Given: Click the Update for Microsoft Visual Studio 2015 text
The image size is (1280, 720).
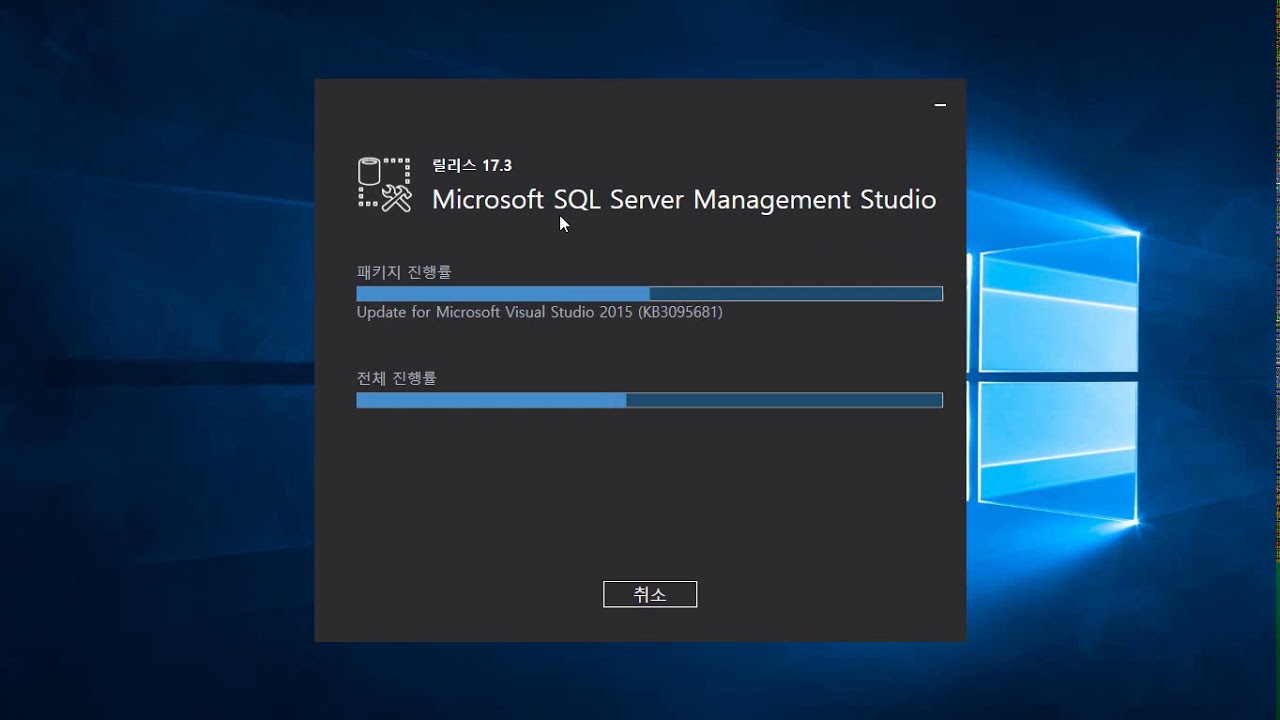Looking at the screenshot, I should 539,312.
